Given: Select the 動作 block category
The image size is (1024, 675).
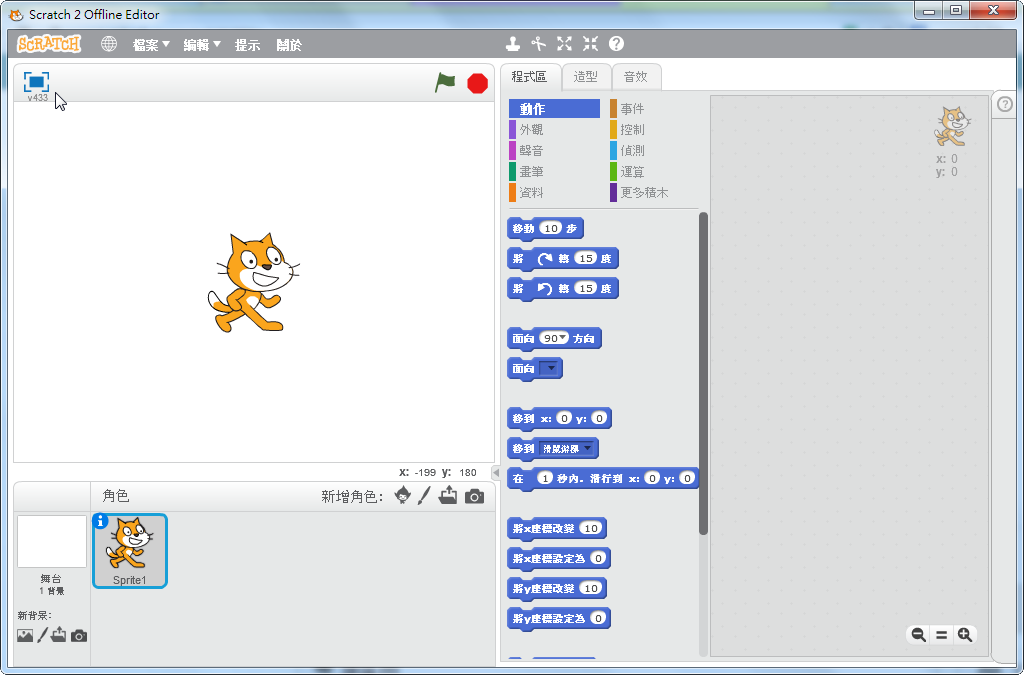Looking at the screenshot, I should [554, 108].
